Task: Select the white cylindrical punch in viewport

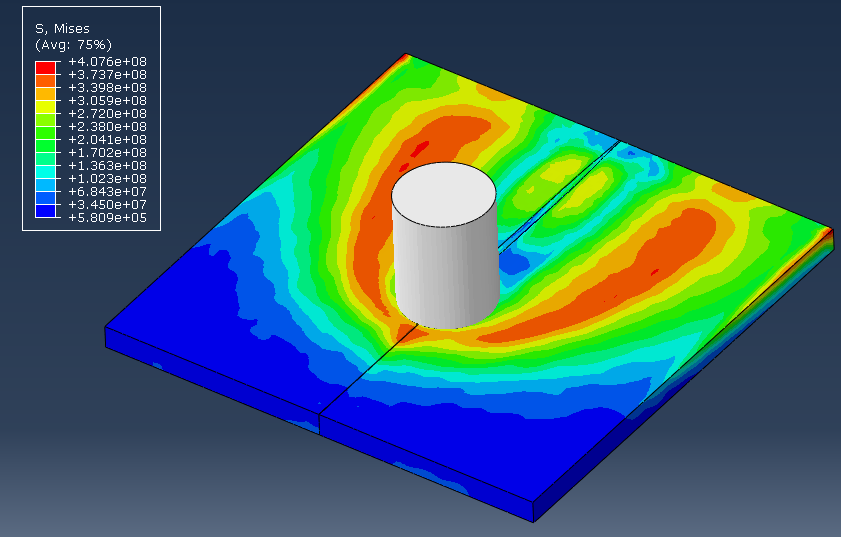Action: tap(445, 246)
